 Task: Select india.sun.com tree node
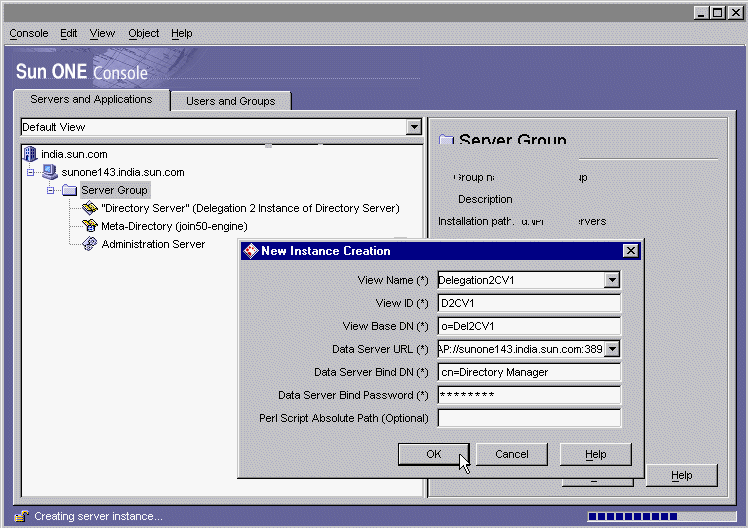pos(74,154)
